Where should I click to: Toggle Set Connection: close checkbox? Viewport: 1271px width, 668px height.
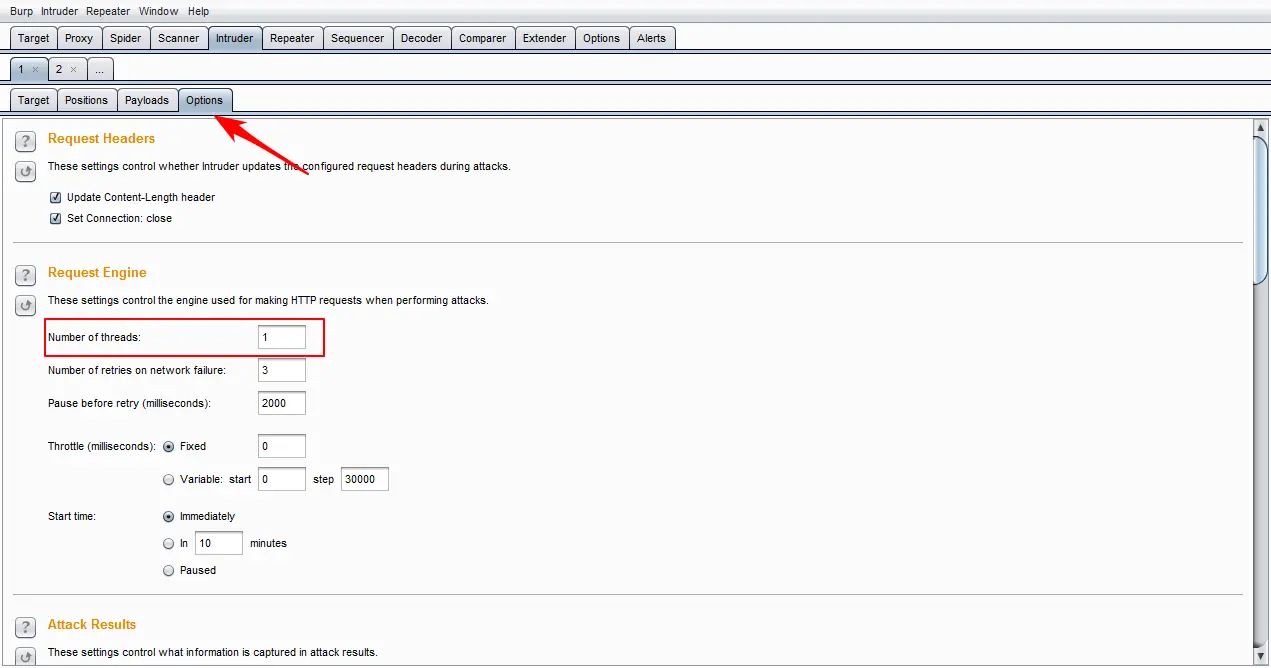[x=56, y=218]
